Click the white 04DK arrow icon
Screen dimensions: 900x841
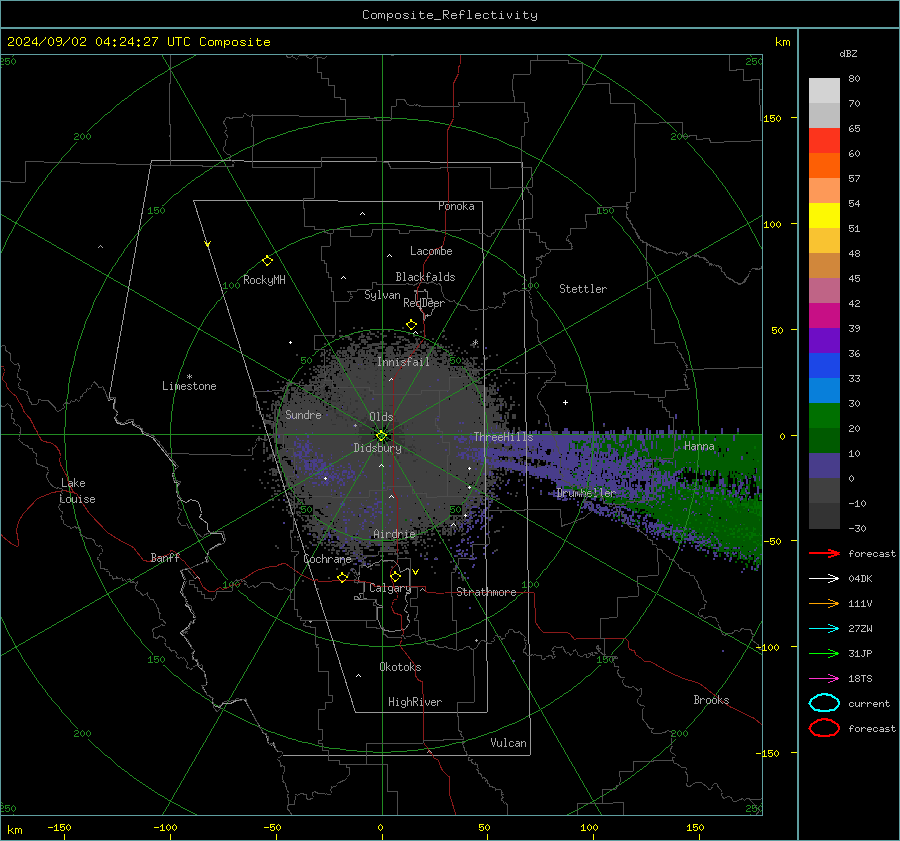point(824,579)
